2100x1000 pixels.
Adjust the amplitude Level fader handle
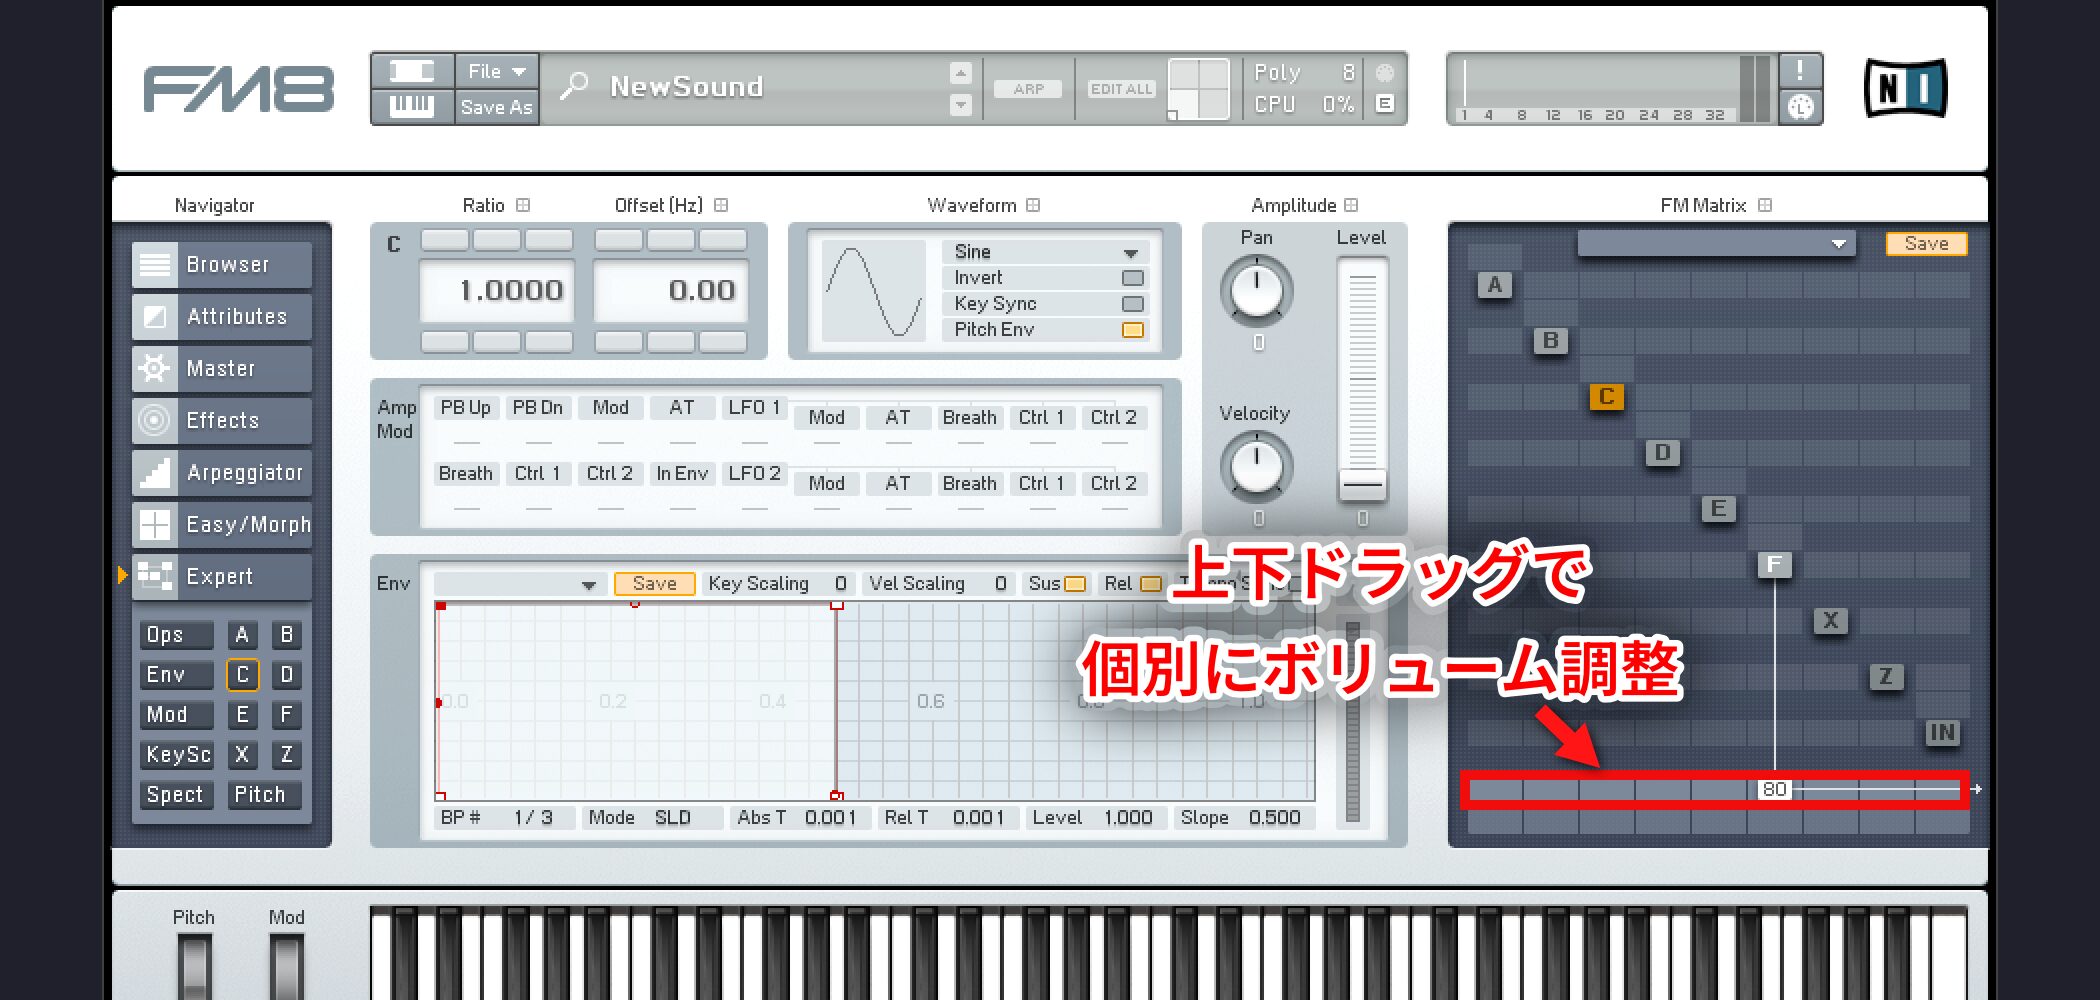click(1362, 484)
